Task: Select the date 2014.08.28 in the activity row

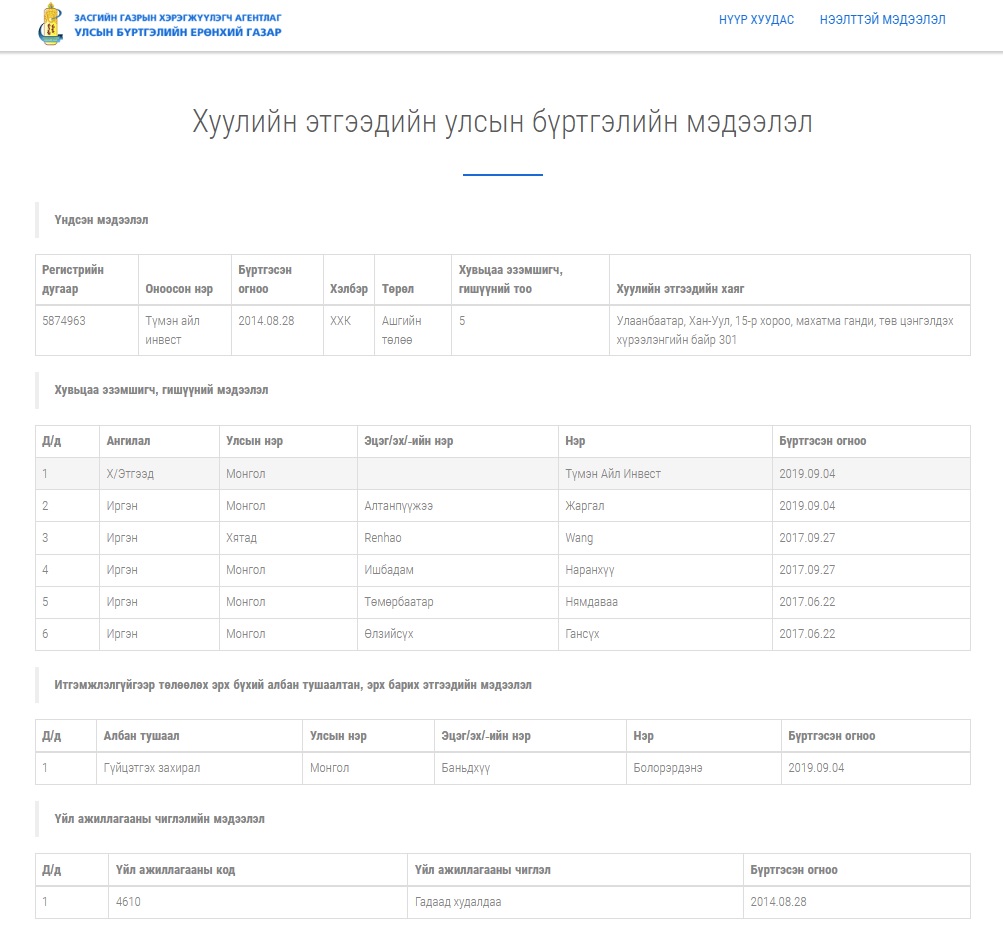Action: pos(778,901)
